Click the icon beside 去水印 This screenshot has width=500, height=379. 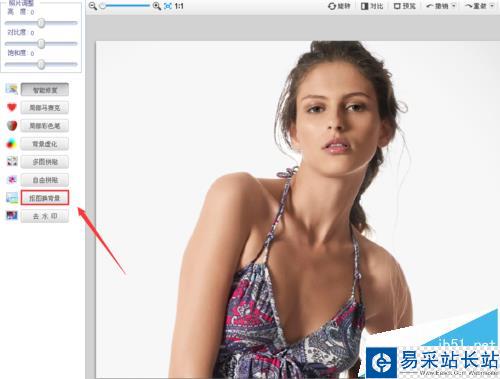(x=12, y=216)
